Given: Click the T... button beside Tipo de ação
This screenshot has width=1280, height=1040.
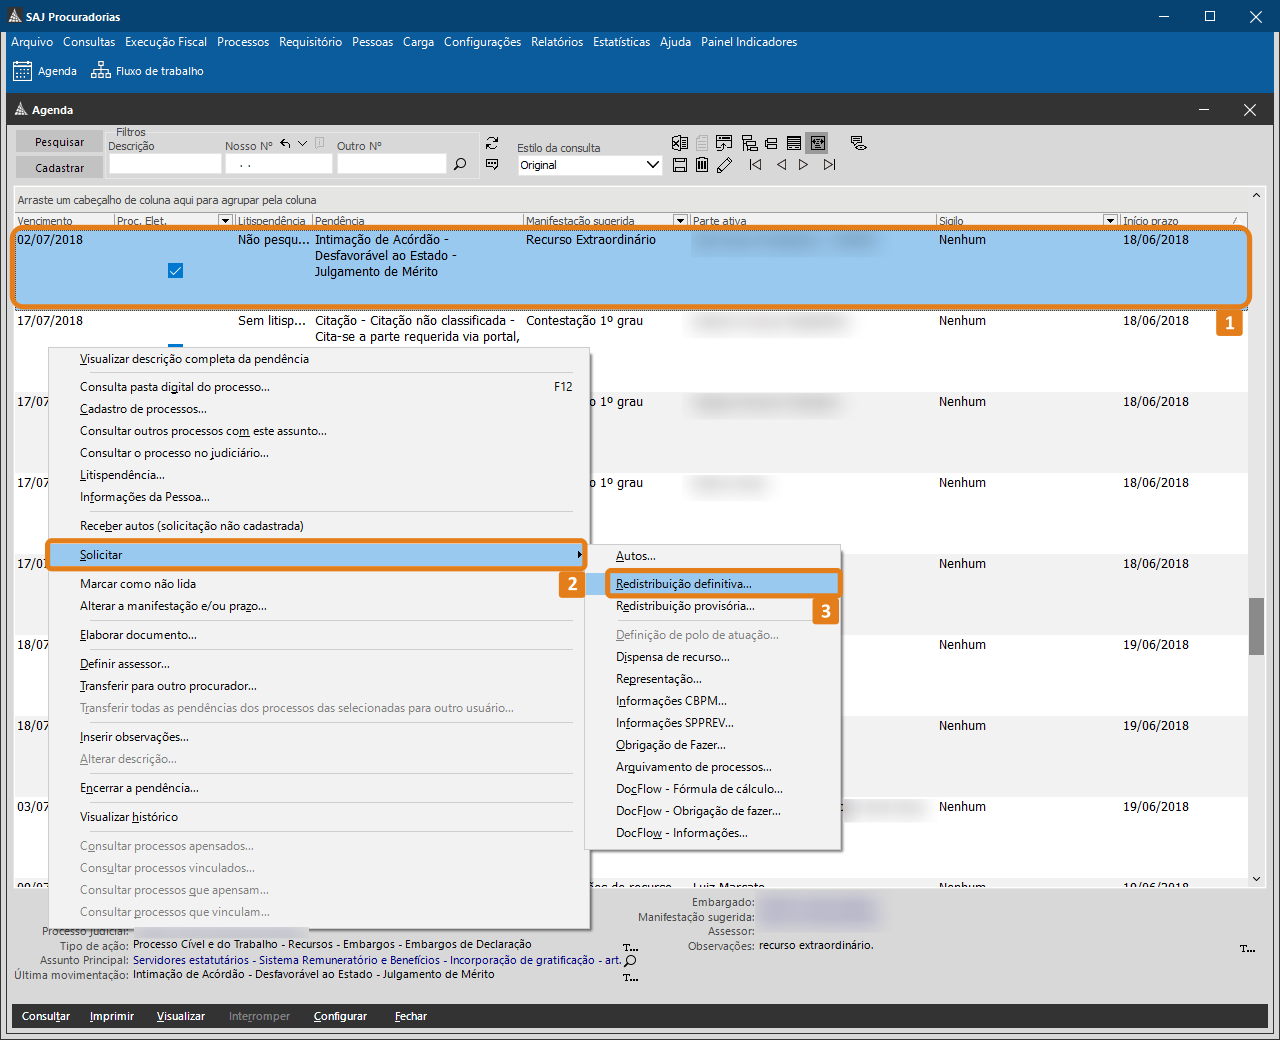Looking at the screenshot, I should [x=631, y=947].
